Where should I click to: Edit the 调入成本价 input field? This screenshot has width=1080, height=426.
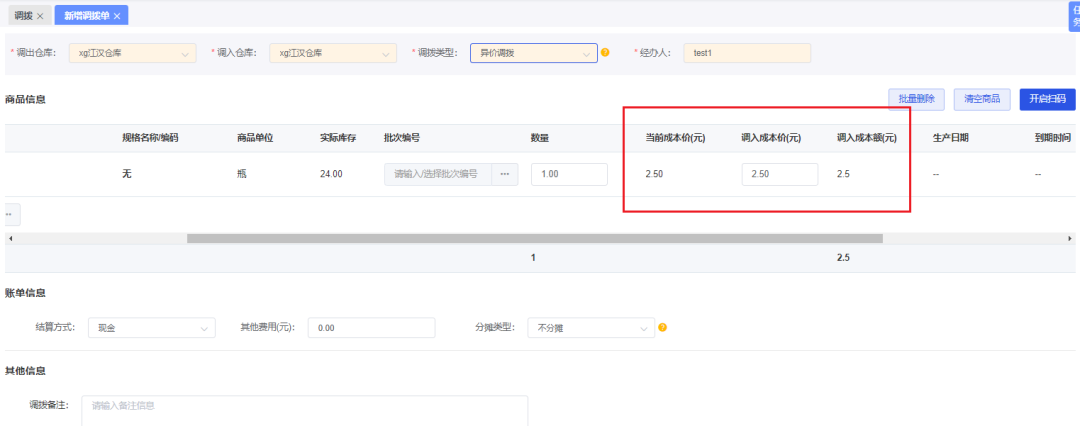point(780,174)
